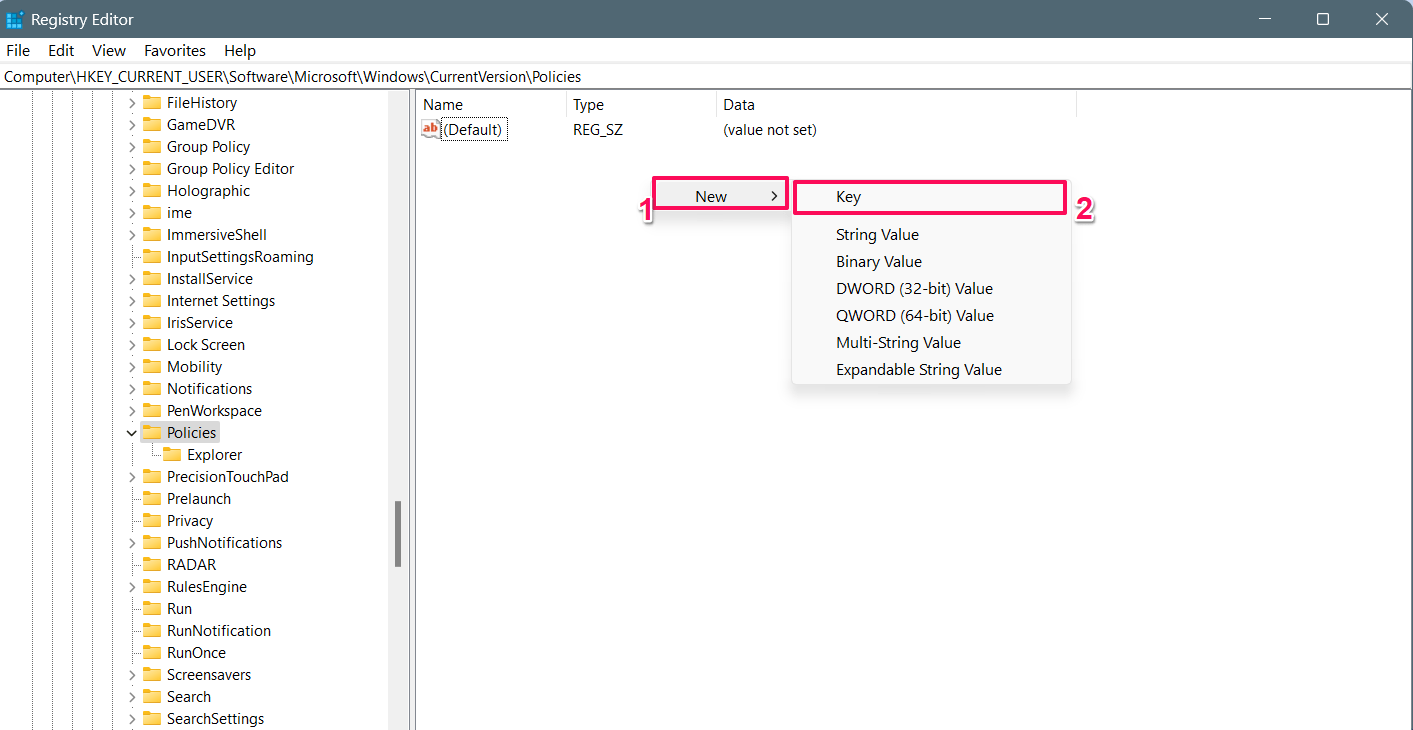Choose Multi-String Value
This screenshot has height=730, width=1413.
click(x=931, y=342)
